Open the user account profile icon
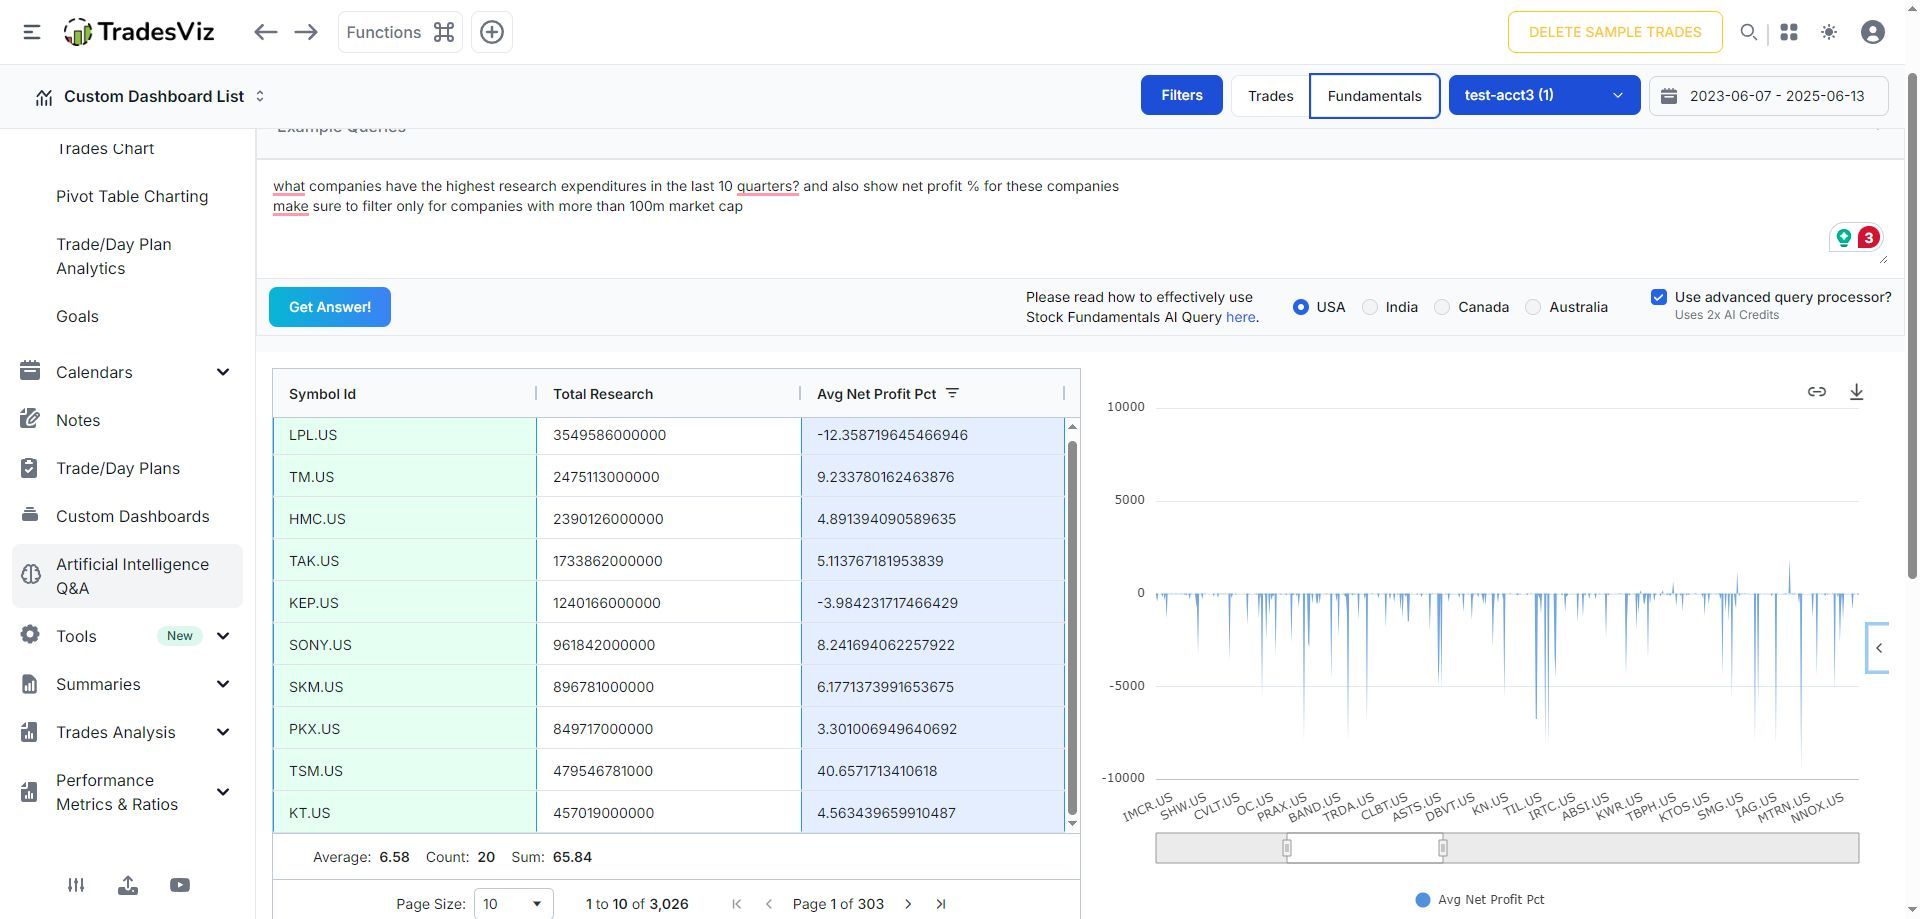 click(1873, 32)
